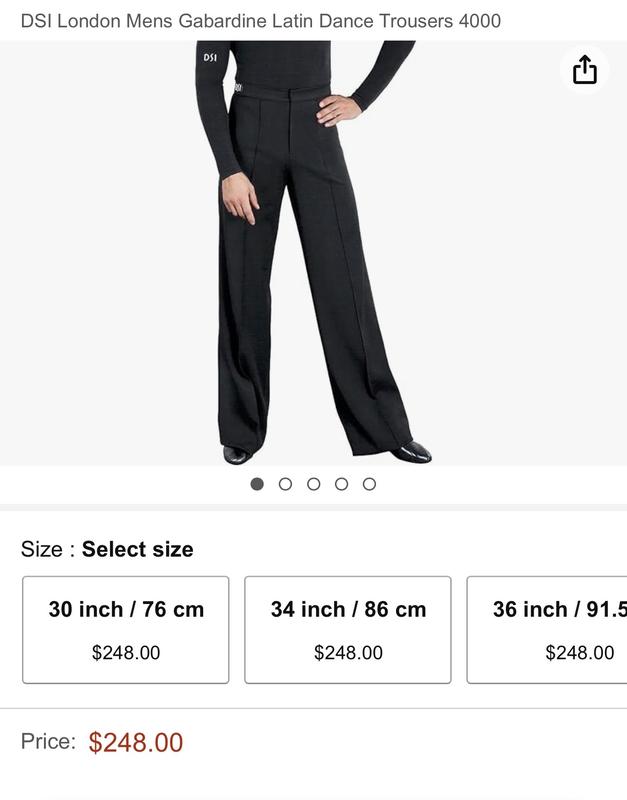Image resolution: width=627 pixels, height=800 pixels.
Task: Tap the share icon on product image
Action: (584, 69)
